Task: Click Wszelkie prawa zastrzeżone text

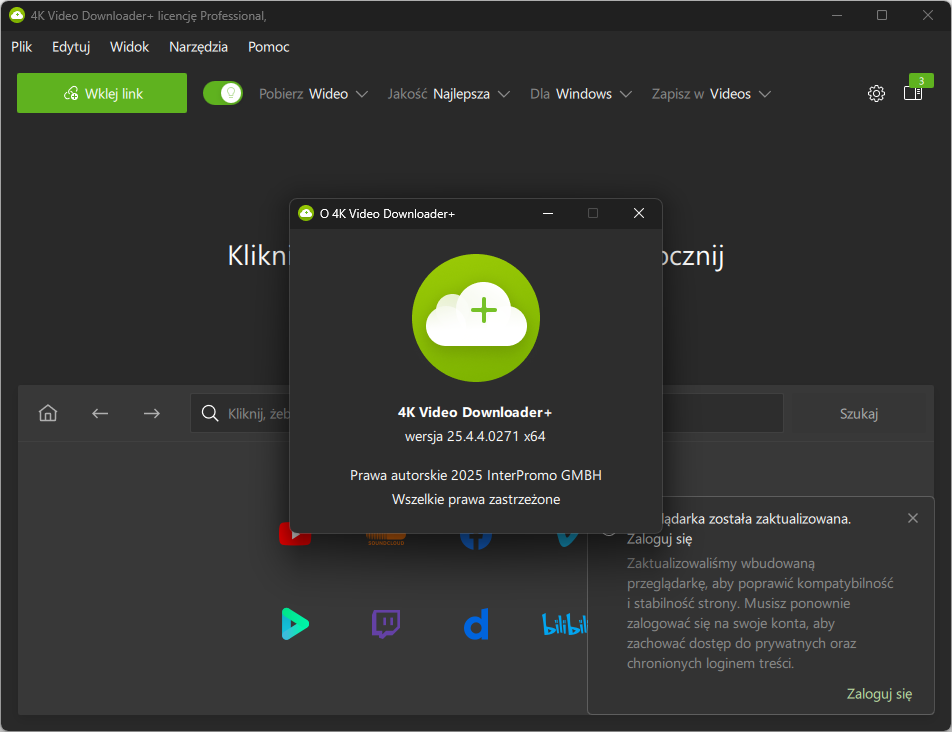Action: pos(476,500)
